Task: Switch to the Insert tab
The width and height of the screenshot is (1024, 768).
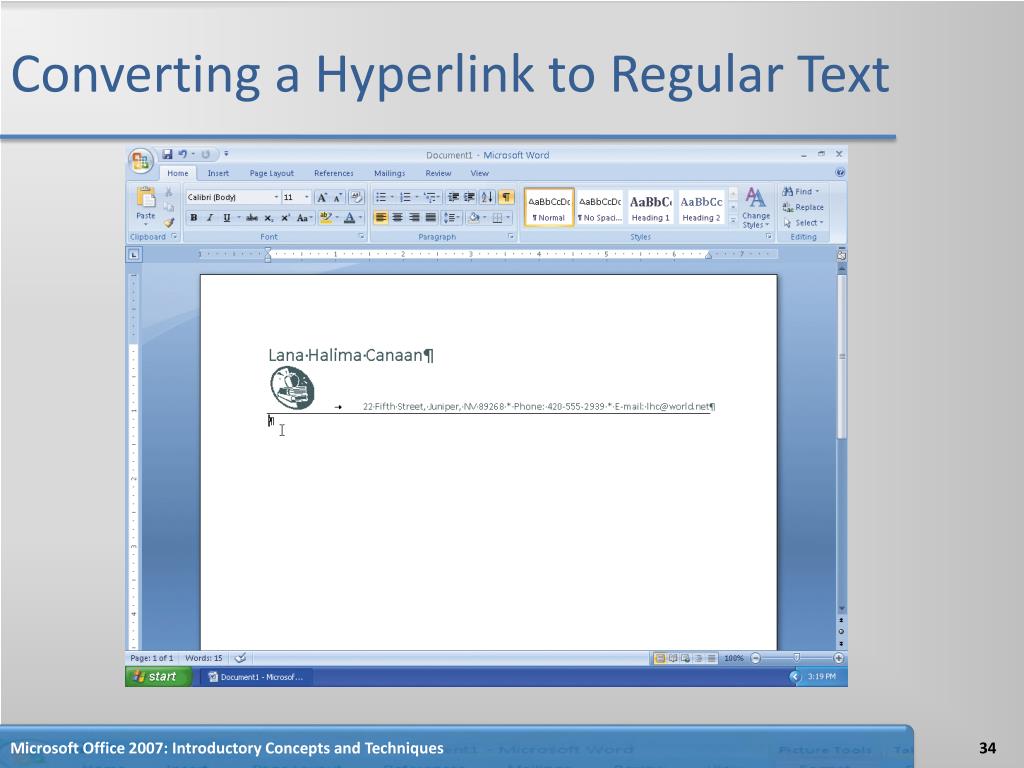Action: (218, 173)
